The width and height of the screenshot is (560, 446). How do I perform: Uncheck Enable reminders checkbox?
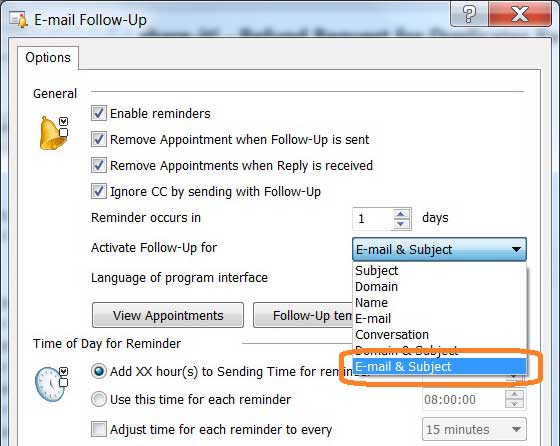(99, 113)
